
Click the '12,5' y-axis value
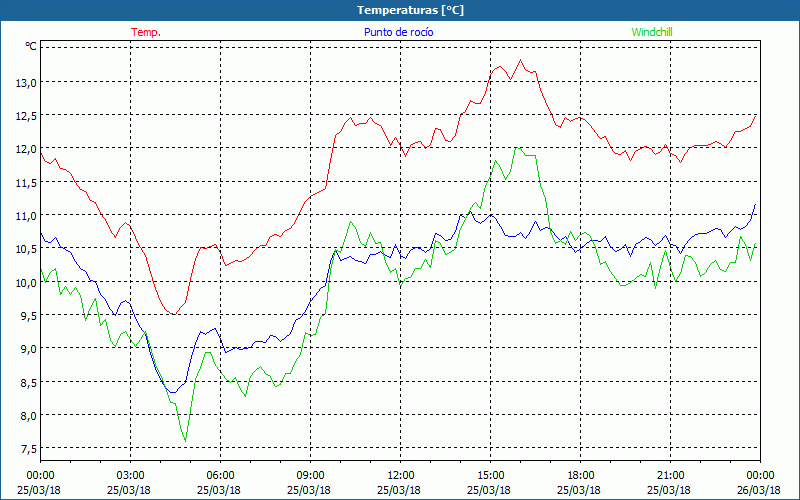click(x=27, y=116)
